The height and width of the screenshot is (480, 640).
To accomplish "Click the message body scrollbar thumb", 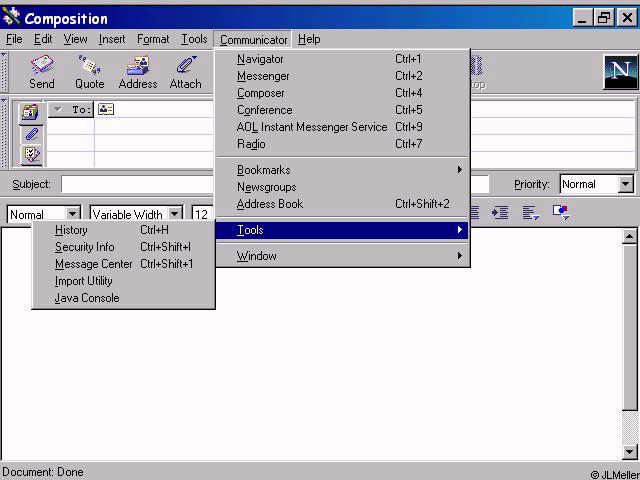I will pyautogui.click(x=629, y=327).
